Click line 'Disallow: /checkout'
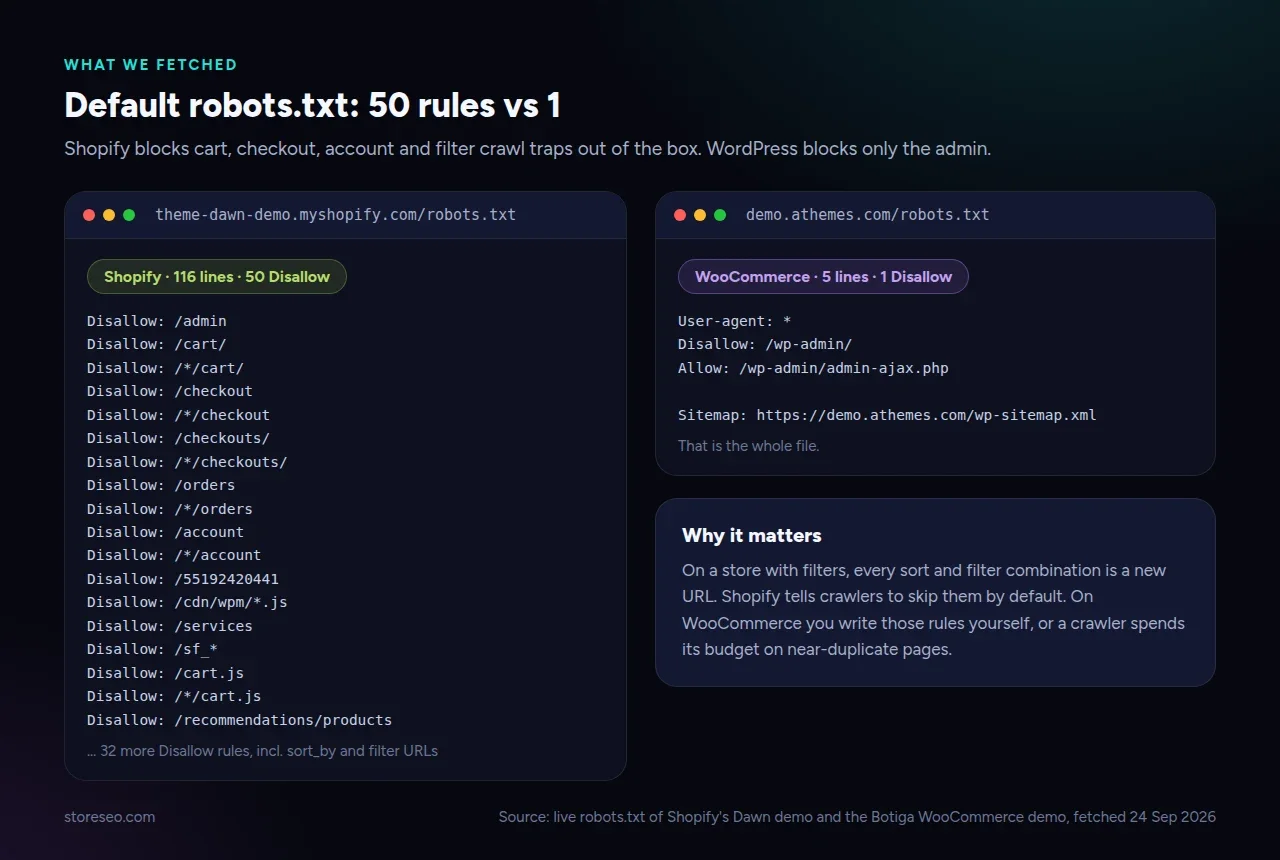Image resolution: width=1280 pixels, height=860 pixels. (x=170, y=391)
